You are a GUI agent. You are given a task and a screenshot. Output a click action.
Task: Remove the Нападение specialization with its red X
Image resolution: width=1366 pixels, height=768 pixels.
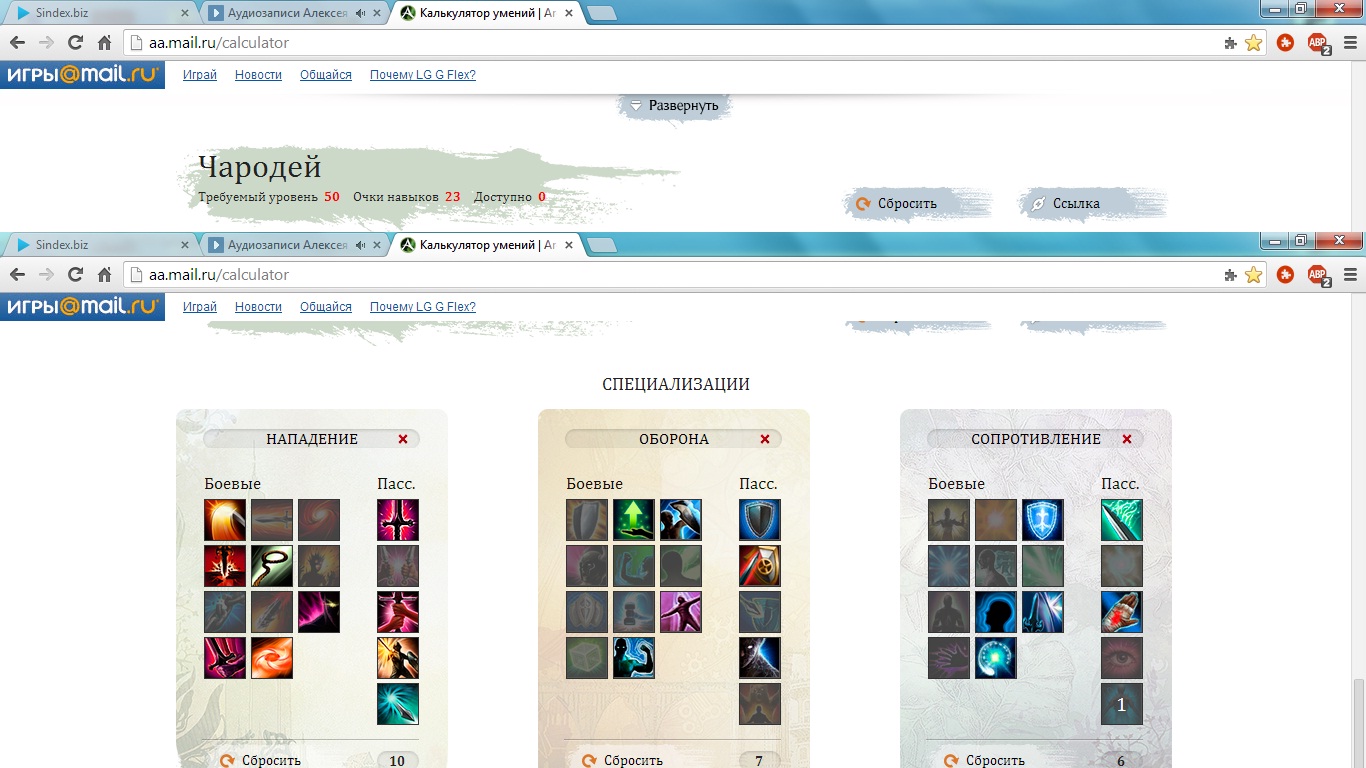click(x=403, y=439)
